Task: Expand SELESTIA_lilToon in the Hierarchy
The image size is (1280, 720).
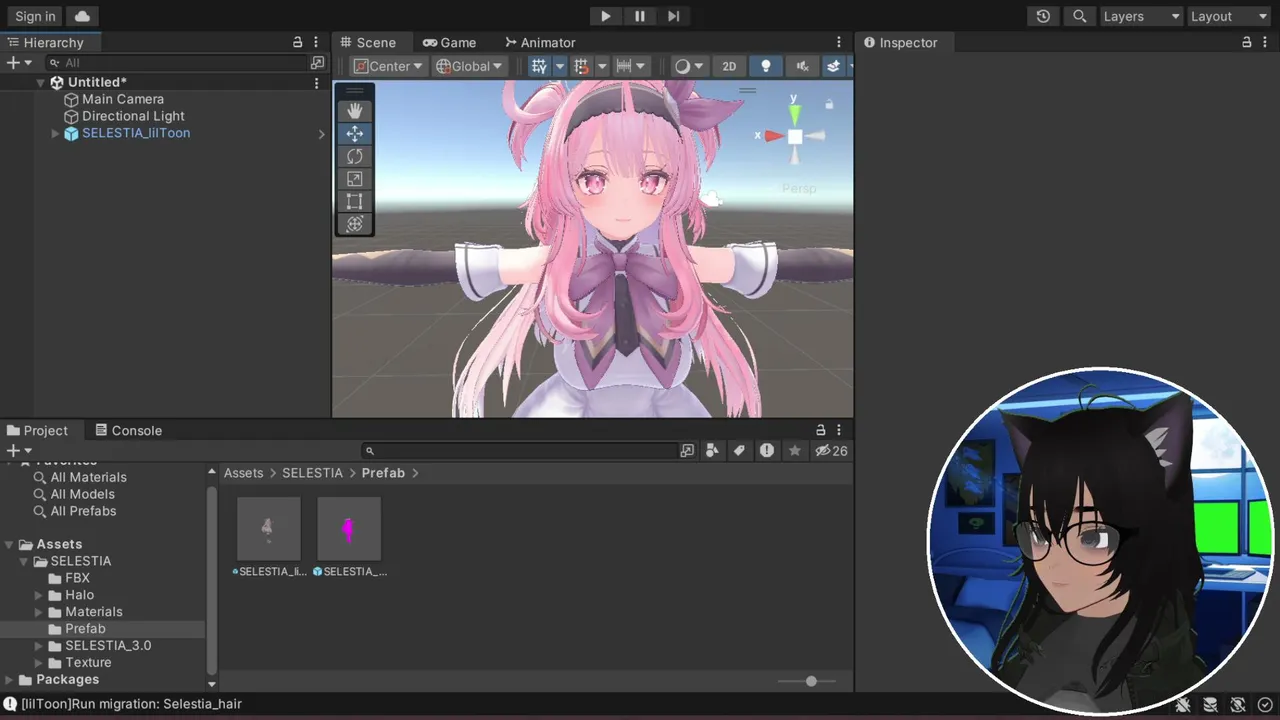Action: click(x=55, y=133)
